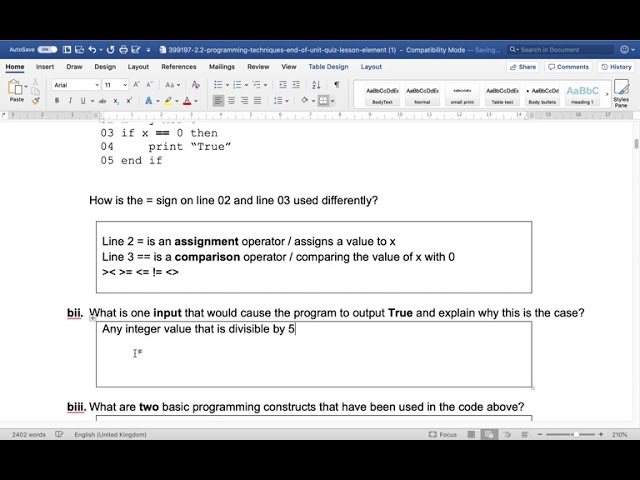Toggle Strikethrough formatting
The height and width of the screenshot is (480, 640).
point(102,101)
